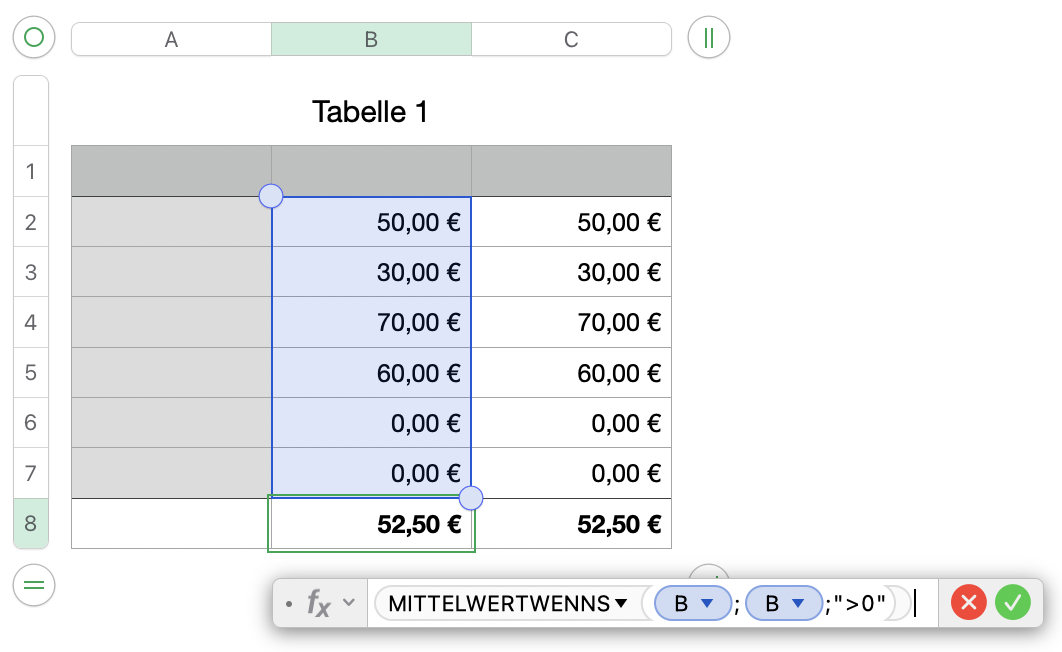The image size is (1062, 652).
Task: Select column C header tab
Action: [571, 39]
